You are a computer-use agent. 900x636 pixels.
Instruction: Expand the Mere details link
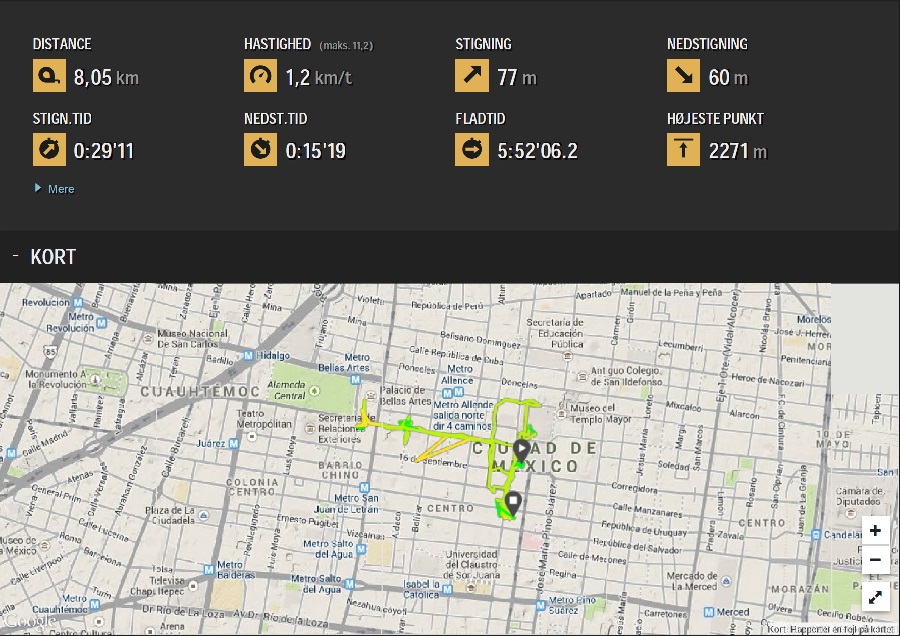(x=55, y=189)
